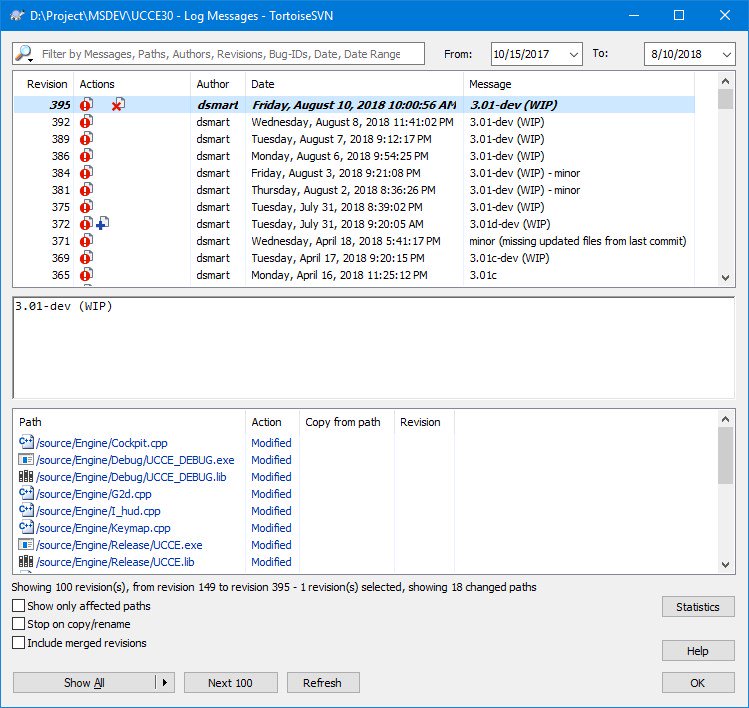Open the Statistics dialog

(x=698, y=607)
